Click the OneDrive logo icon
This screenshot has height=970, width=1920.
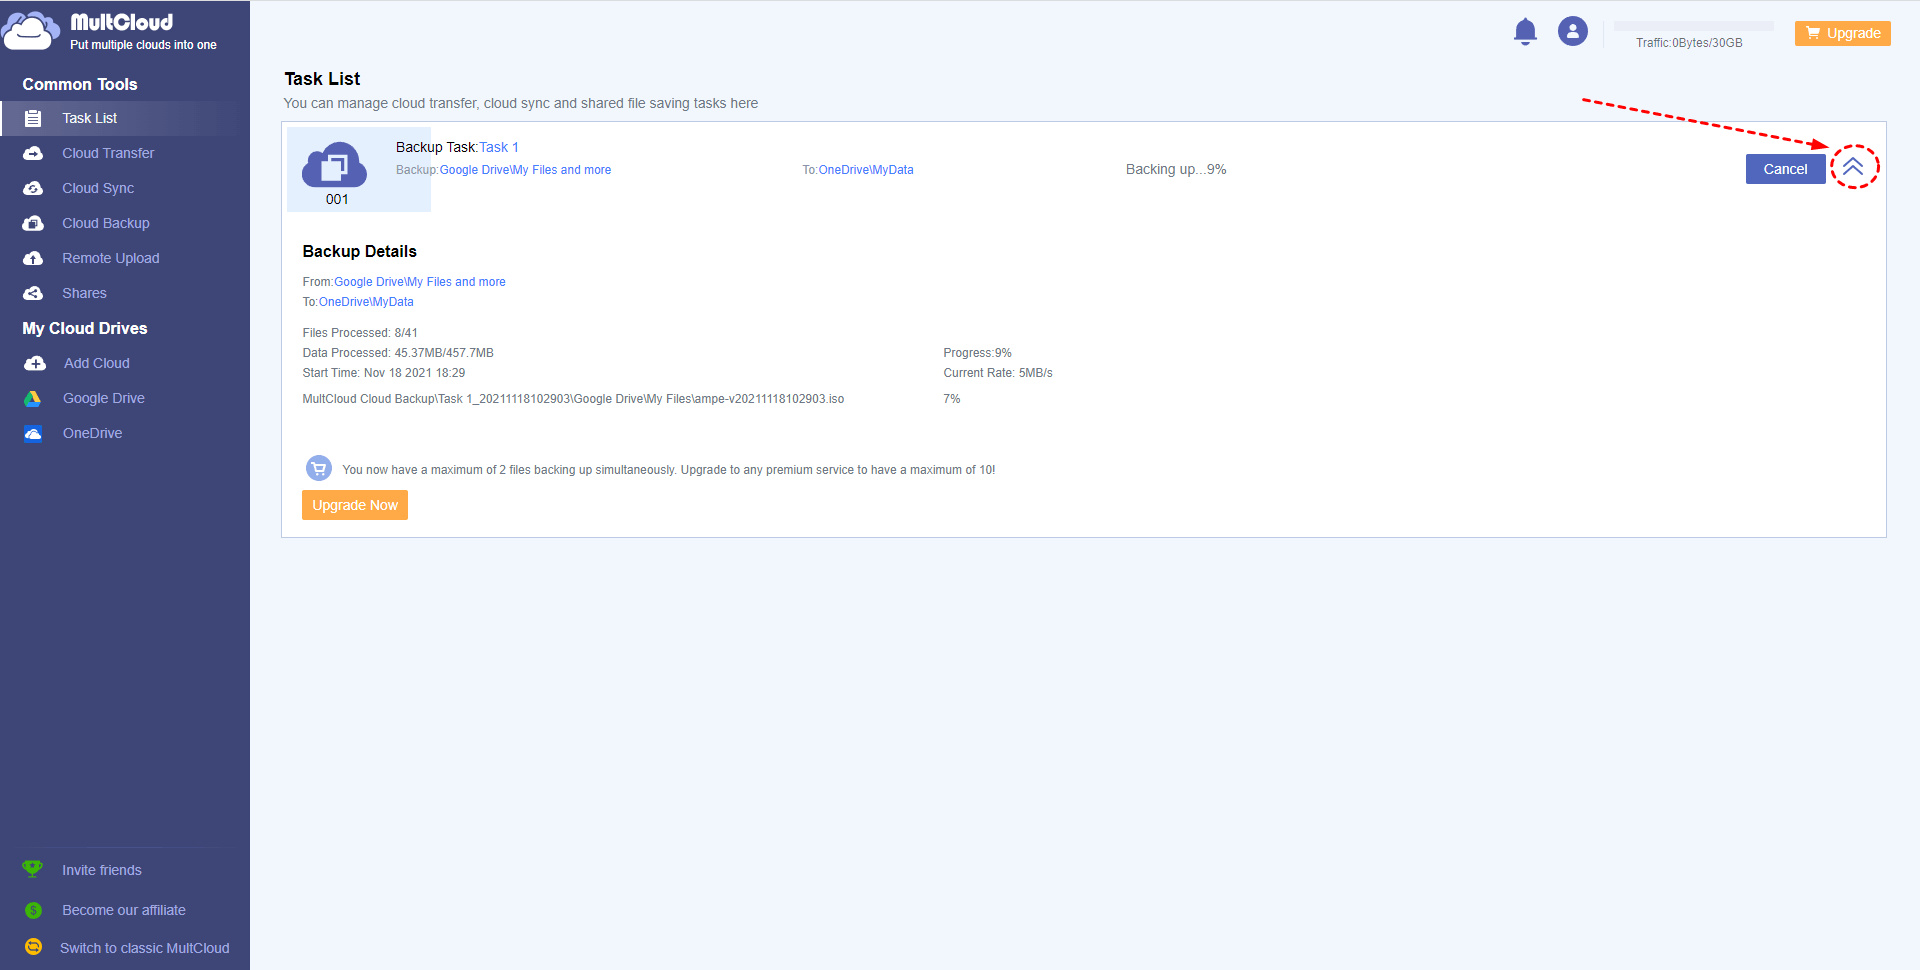pyautogui.click(x=33, y=433)
